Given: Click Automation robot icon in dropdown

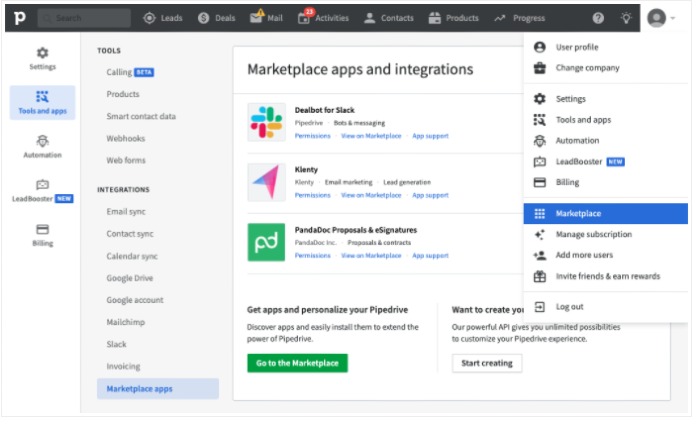Looking at the screenshot, I should click(539, 141).
